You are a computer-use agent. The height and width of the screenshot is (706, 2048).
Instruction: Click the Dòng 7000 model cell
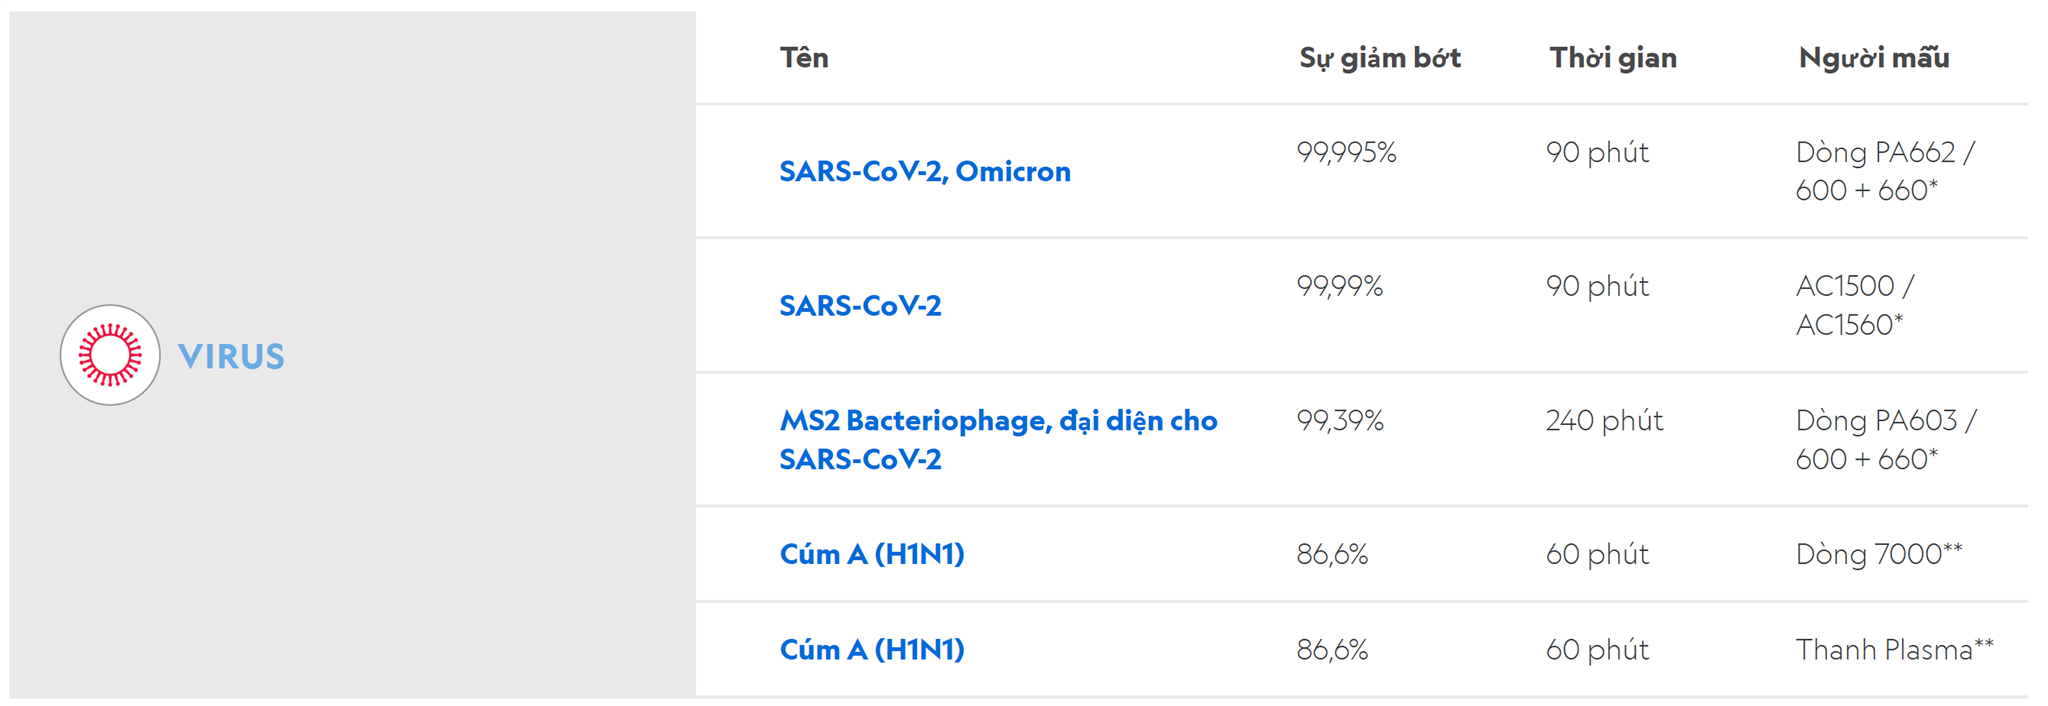tap(1879, 553)
